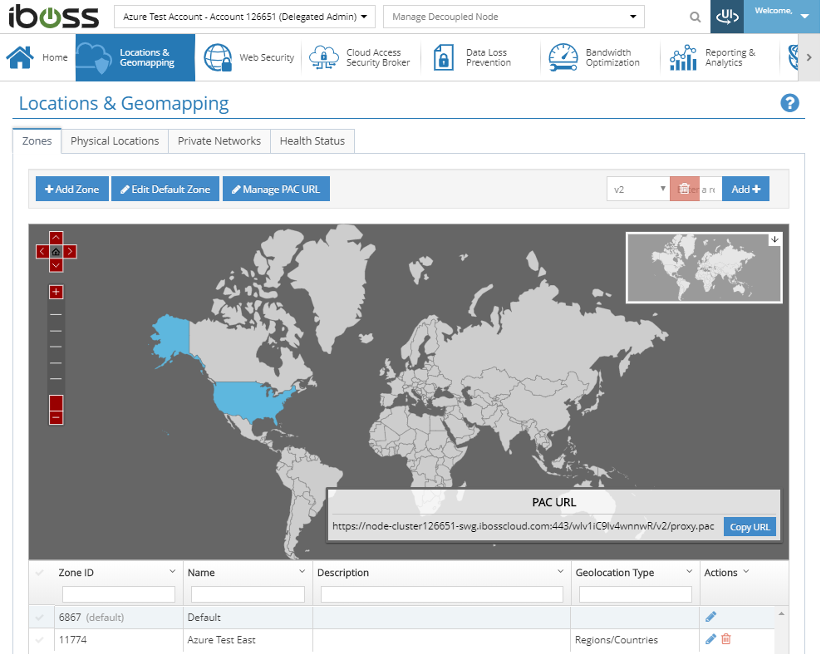This screenshot has width=820, height=654.
Task: Open Reporting & Analytics chart icon
Action: click(x=683, y=58)
